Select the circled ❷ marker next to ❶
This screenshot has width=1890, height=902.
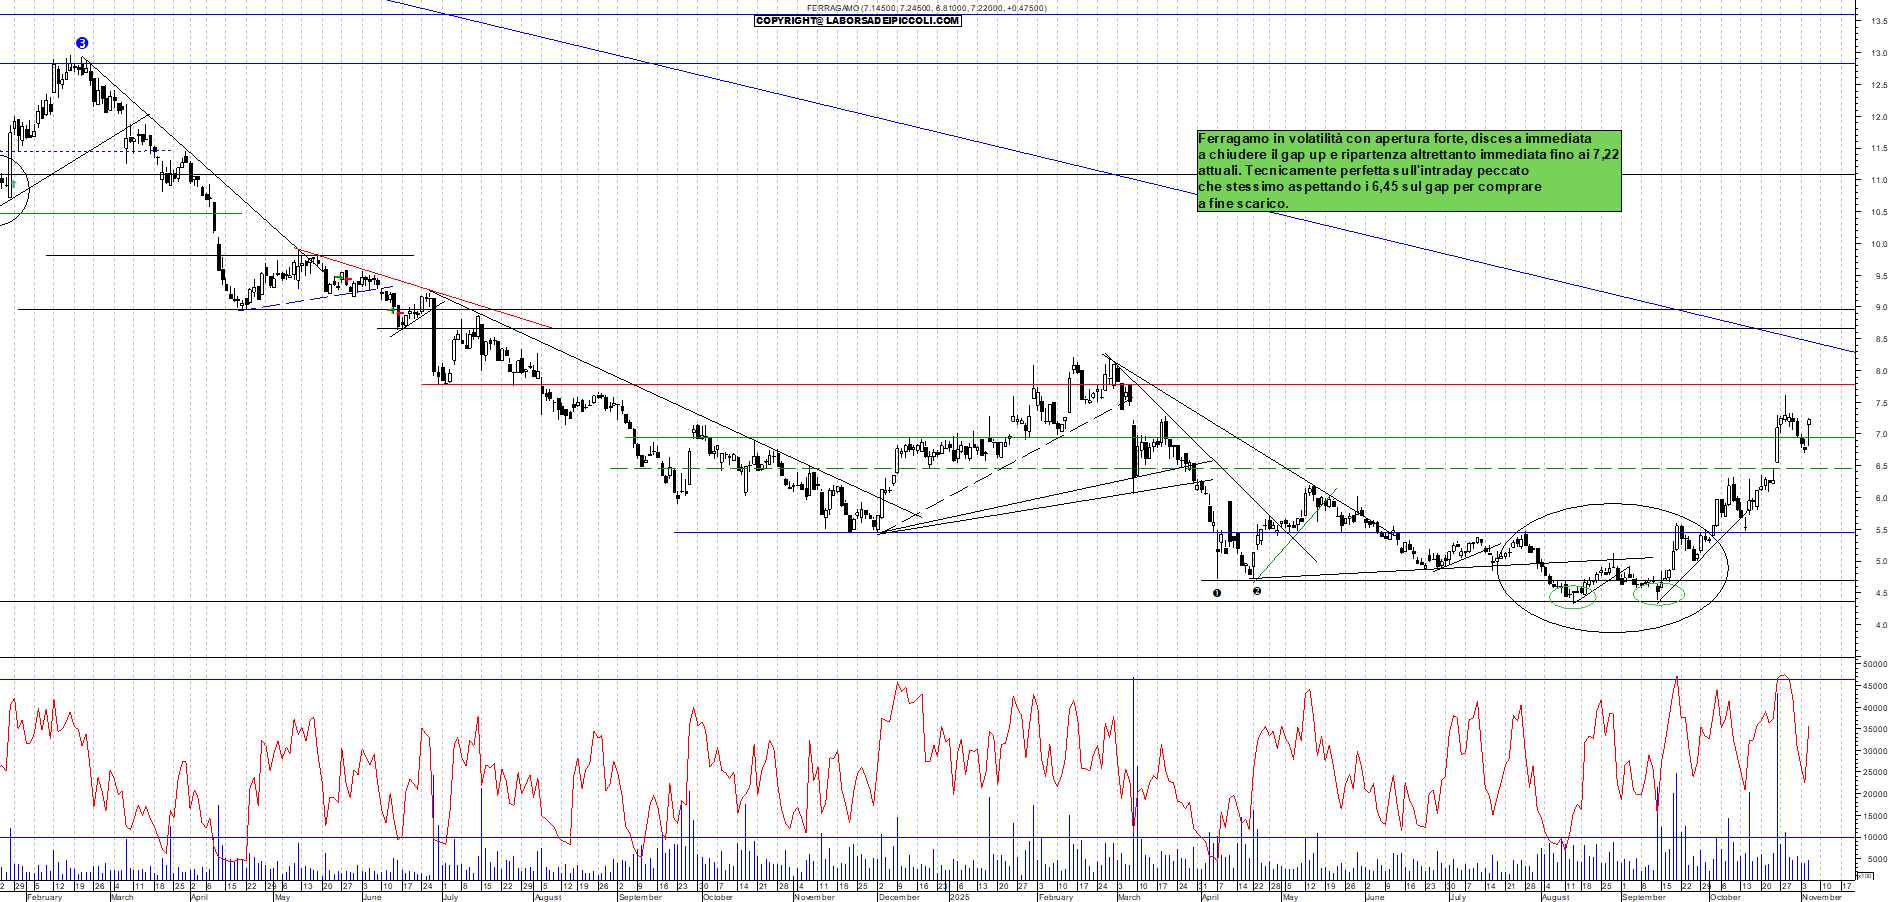tap(1257, 593)
